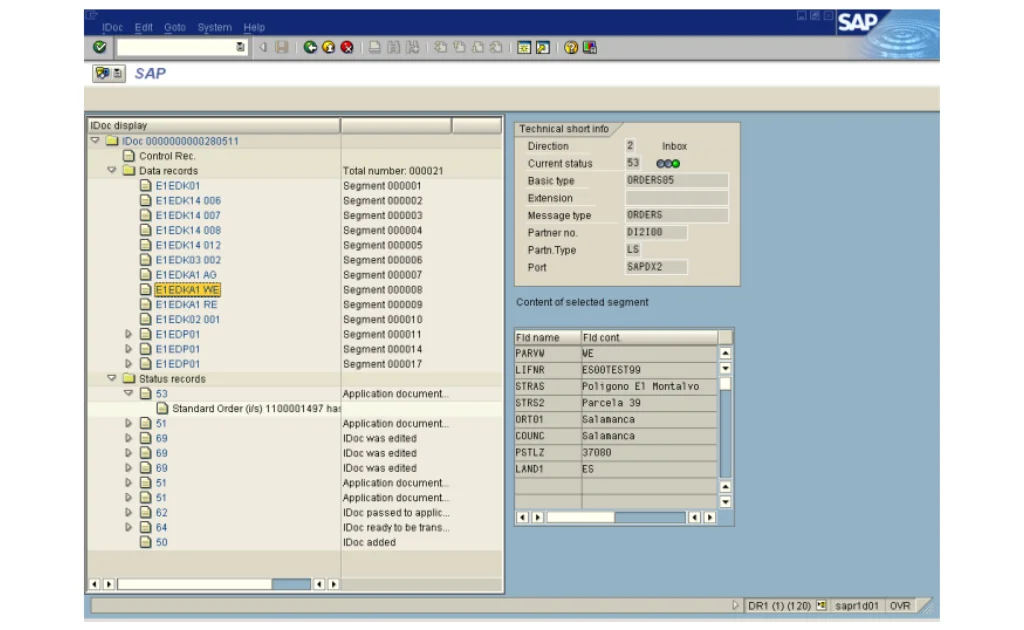Click the application toolbar button beside SAP title
The image size is (1024, 630).
108,73
